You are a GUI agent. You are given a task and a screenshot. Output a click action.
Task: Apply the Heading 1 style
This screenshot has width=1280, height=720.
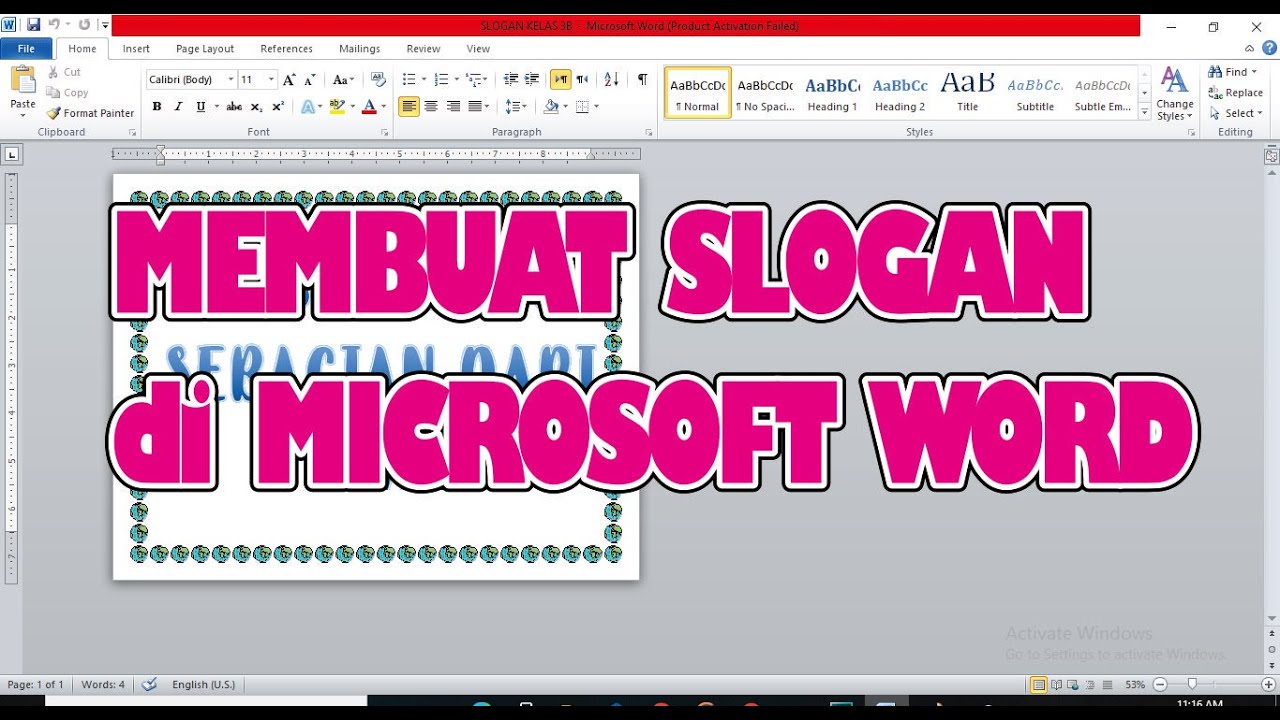(832, 93)
